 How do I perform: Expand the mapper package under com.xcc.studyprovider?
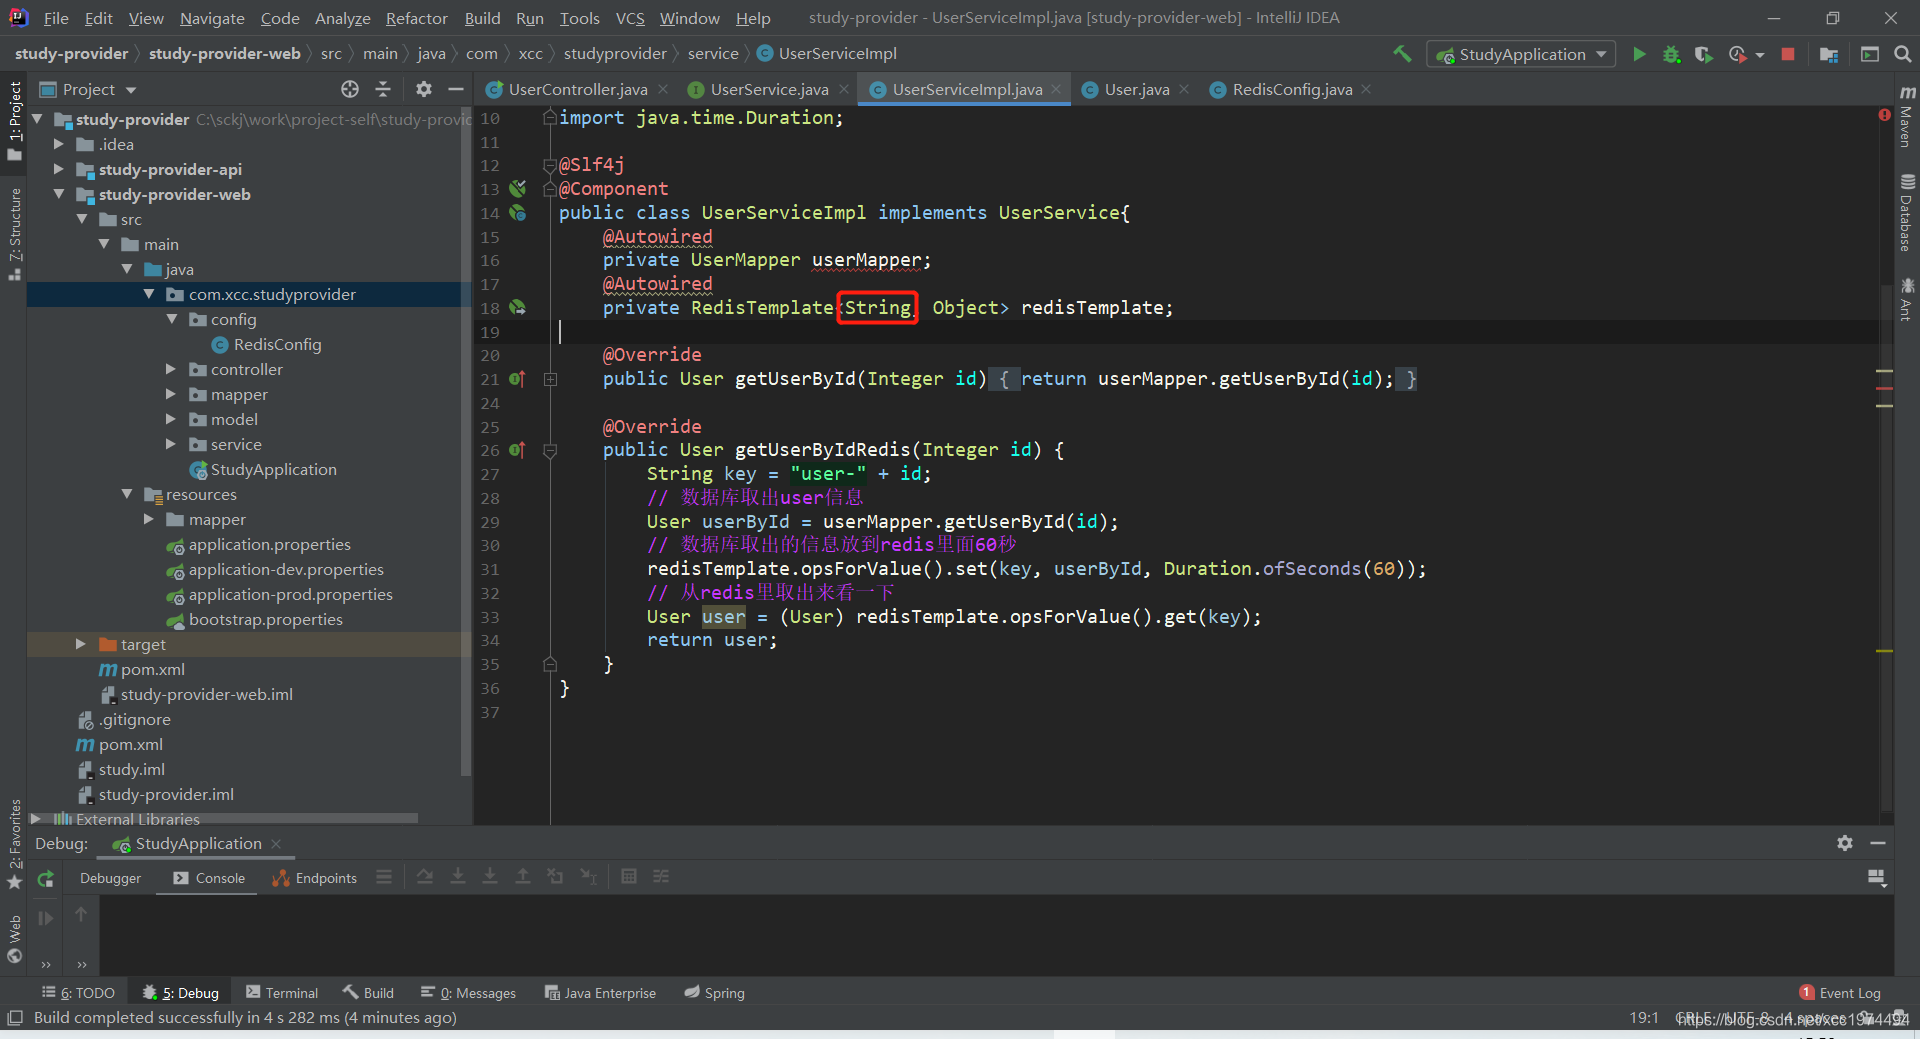pyautogui.click(x=171, y=394)
